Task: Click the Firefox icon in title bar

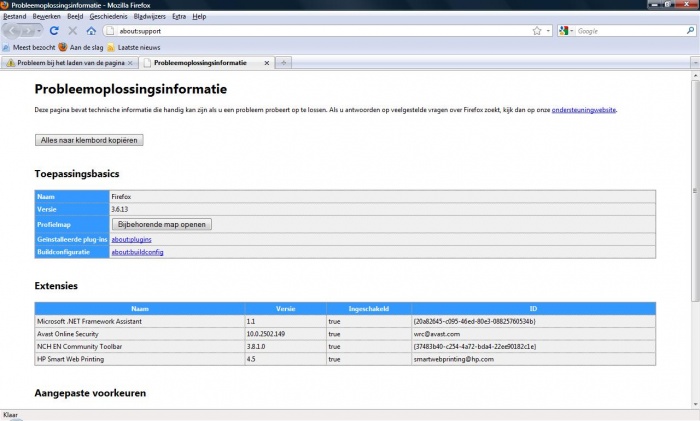Action: [x=4, y=5]
